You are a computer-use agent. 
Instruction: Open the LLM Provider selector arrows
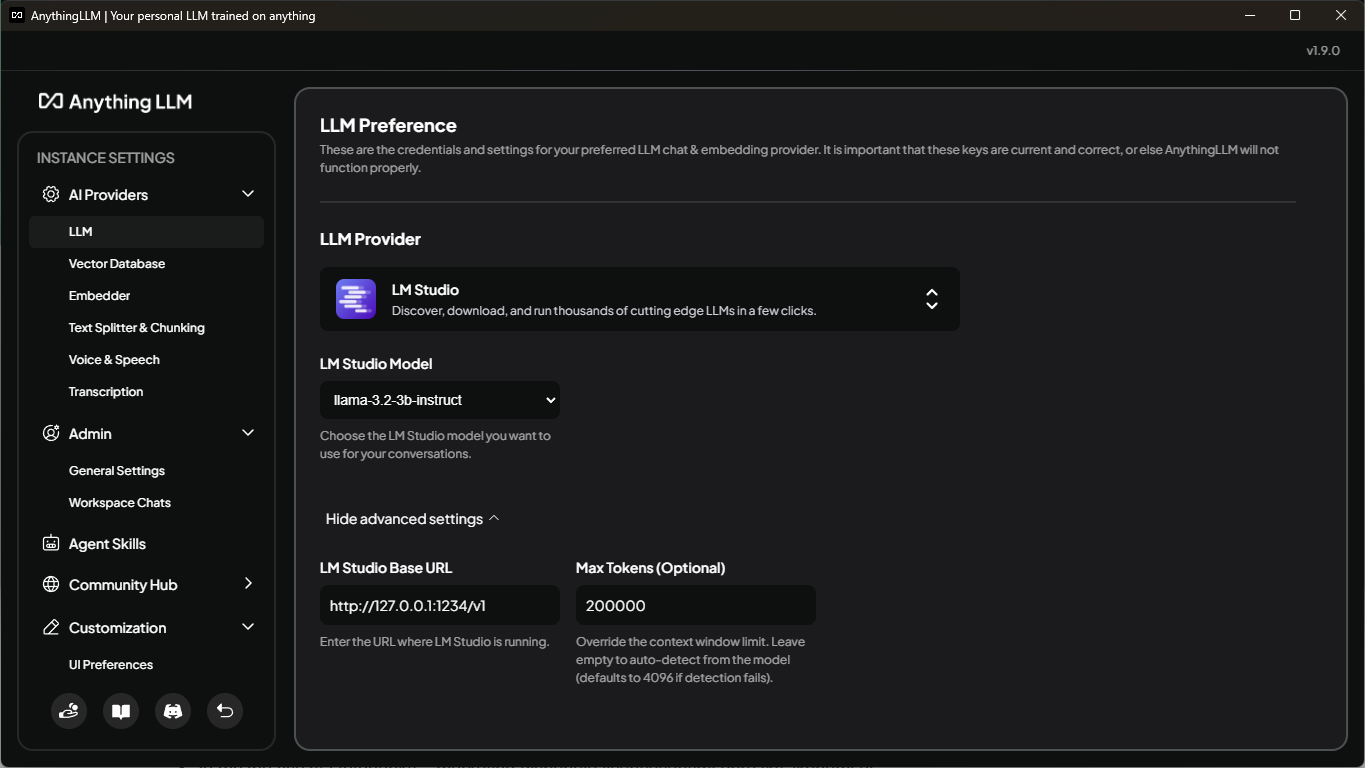[x=931, y=299]
